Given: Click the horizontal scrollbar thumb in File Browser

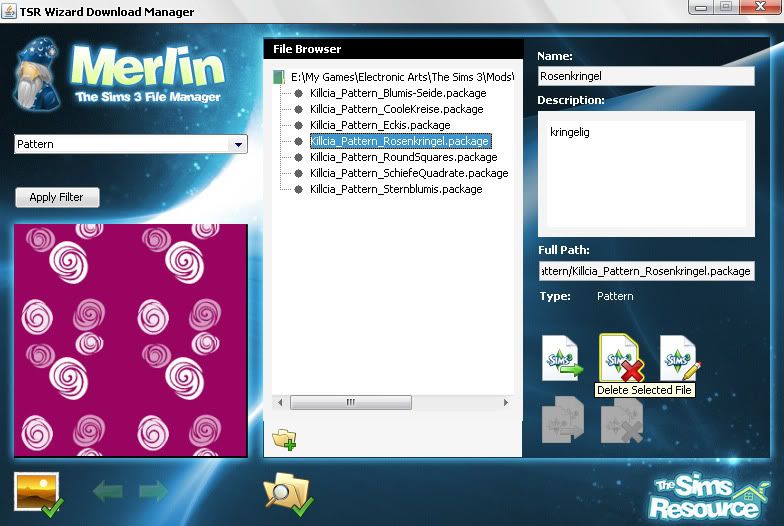Looking at the screenshot, I should 351,402.
